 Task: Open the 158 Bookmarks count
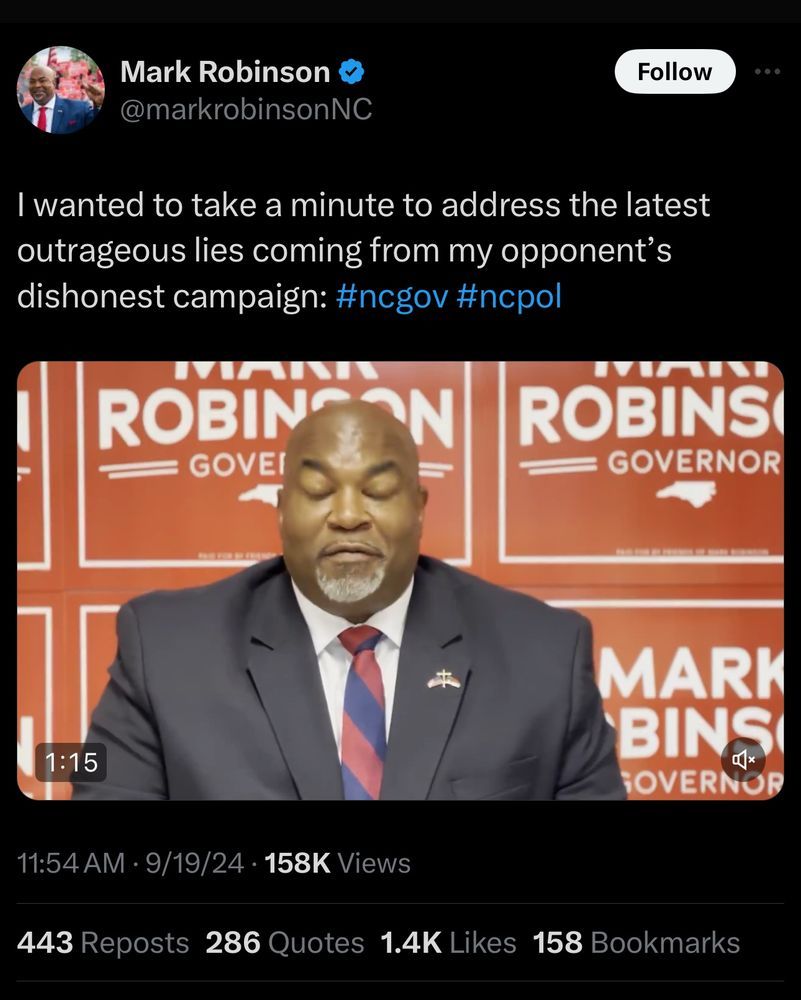coord(636,943)
